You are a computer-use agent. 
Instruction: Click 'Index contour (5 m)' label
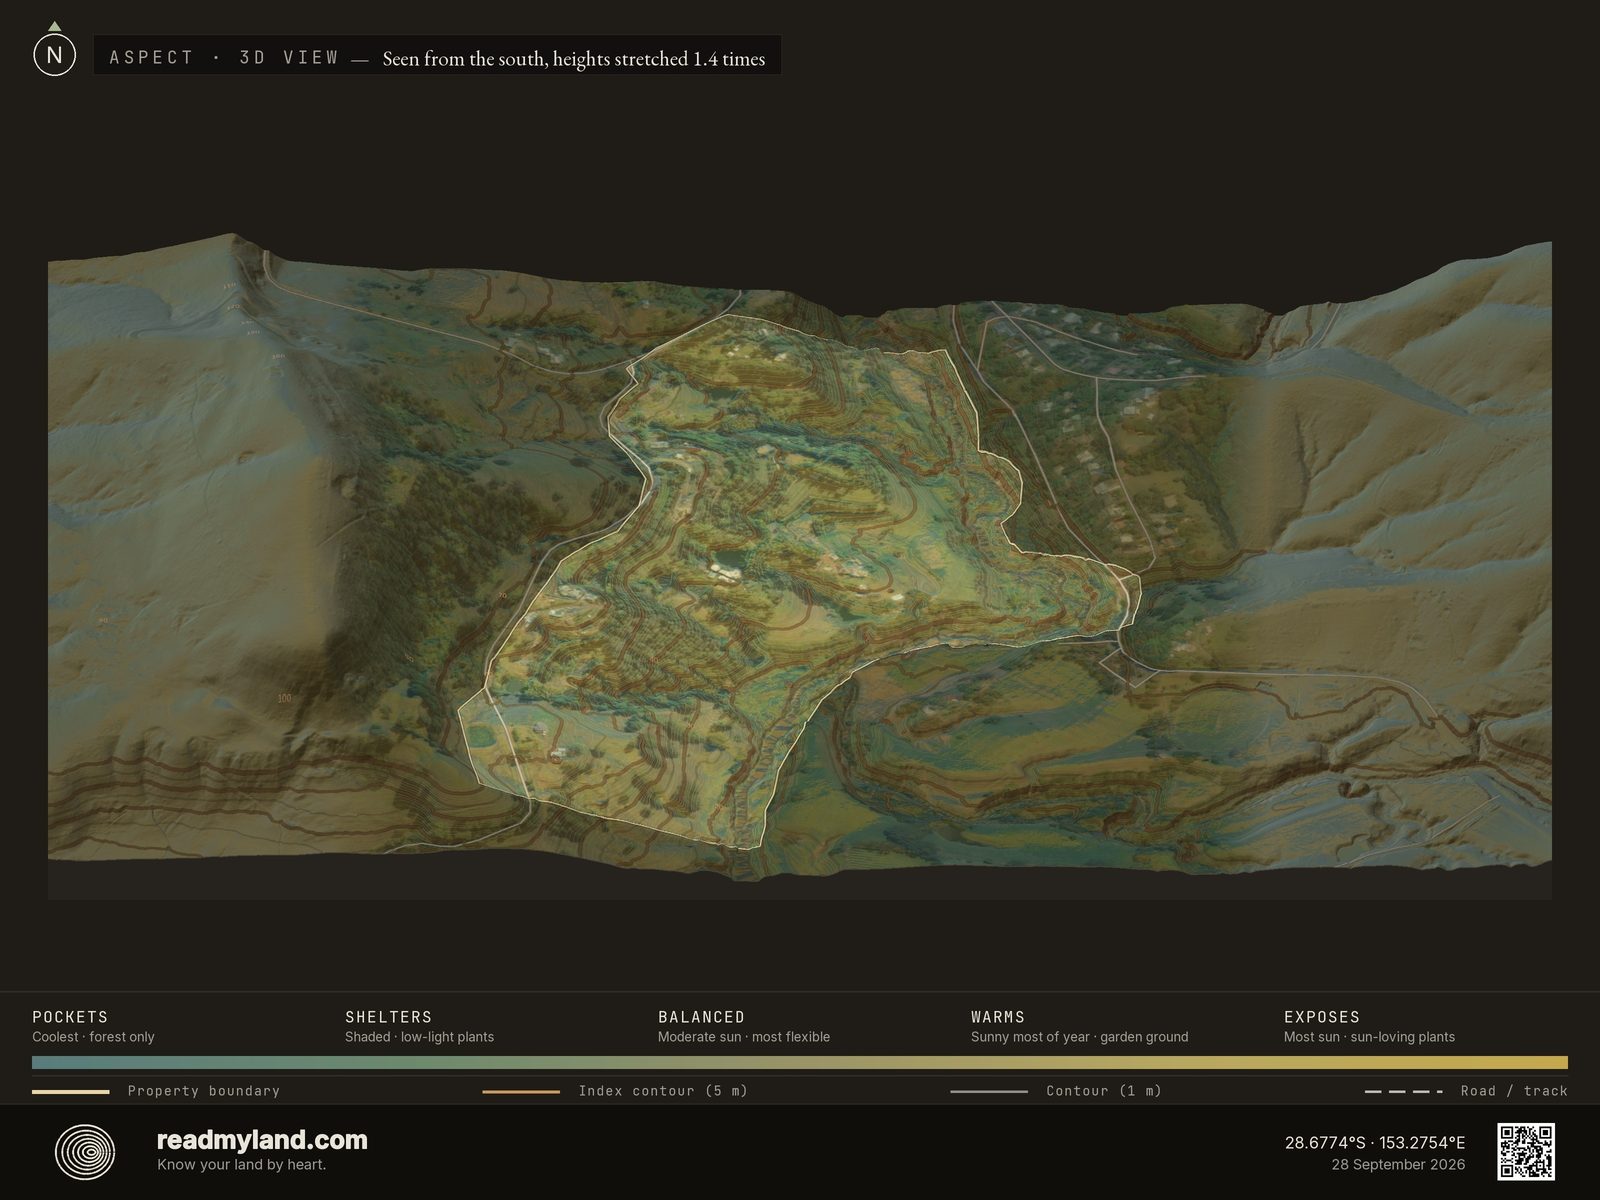coord(663,1091)
